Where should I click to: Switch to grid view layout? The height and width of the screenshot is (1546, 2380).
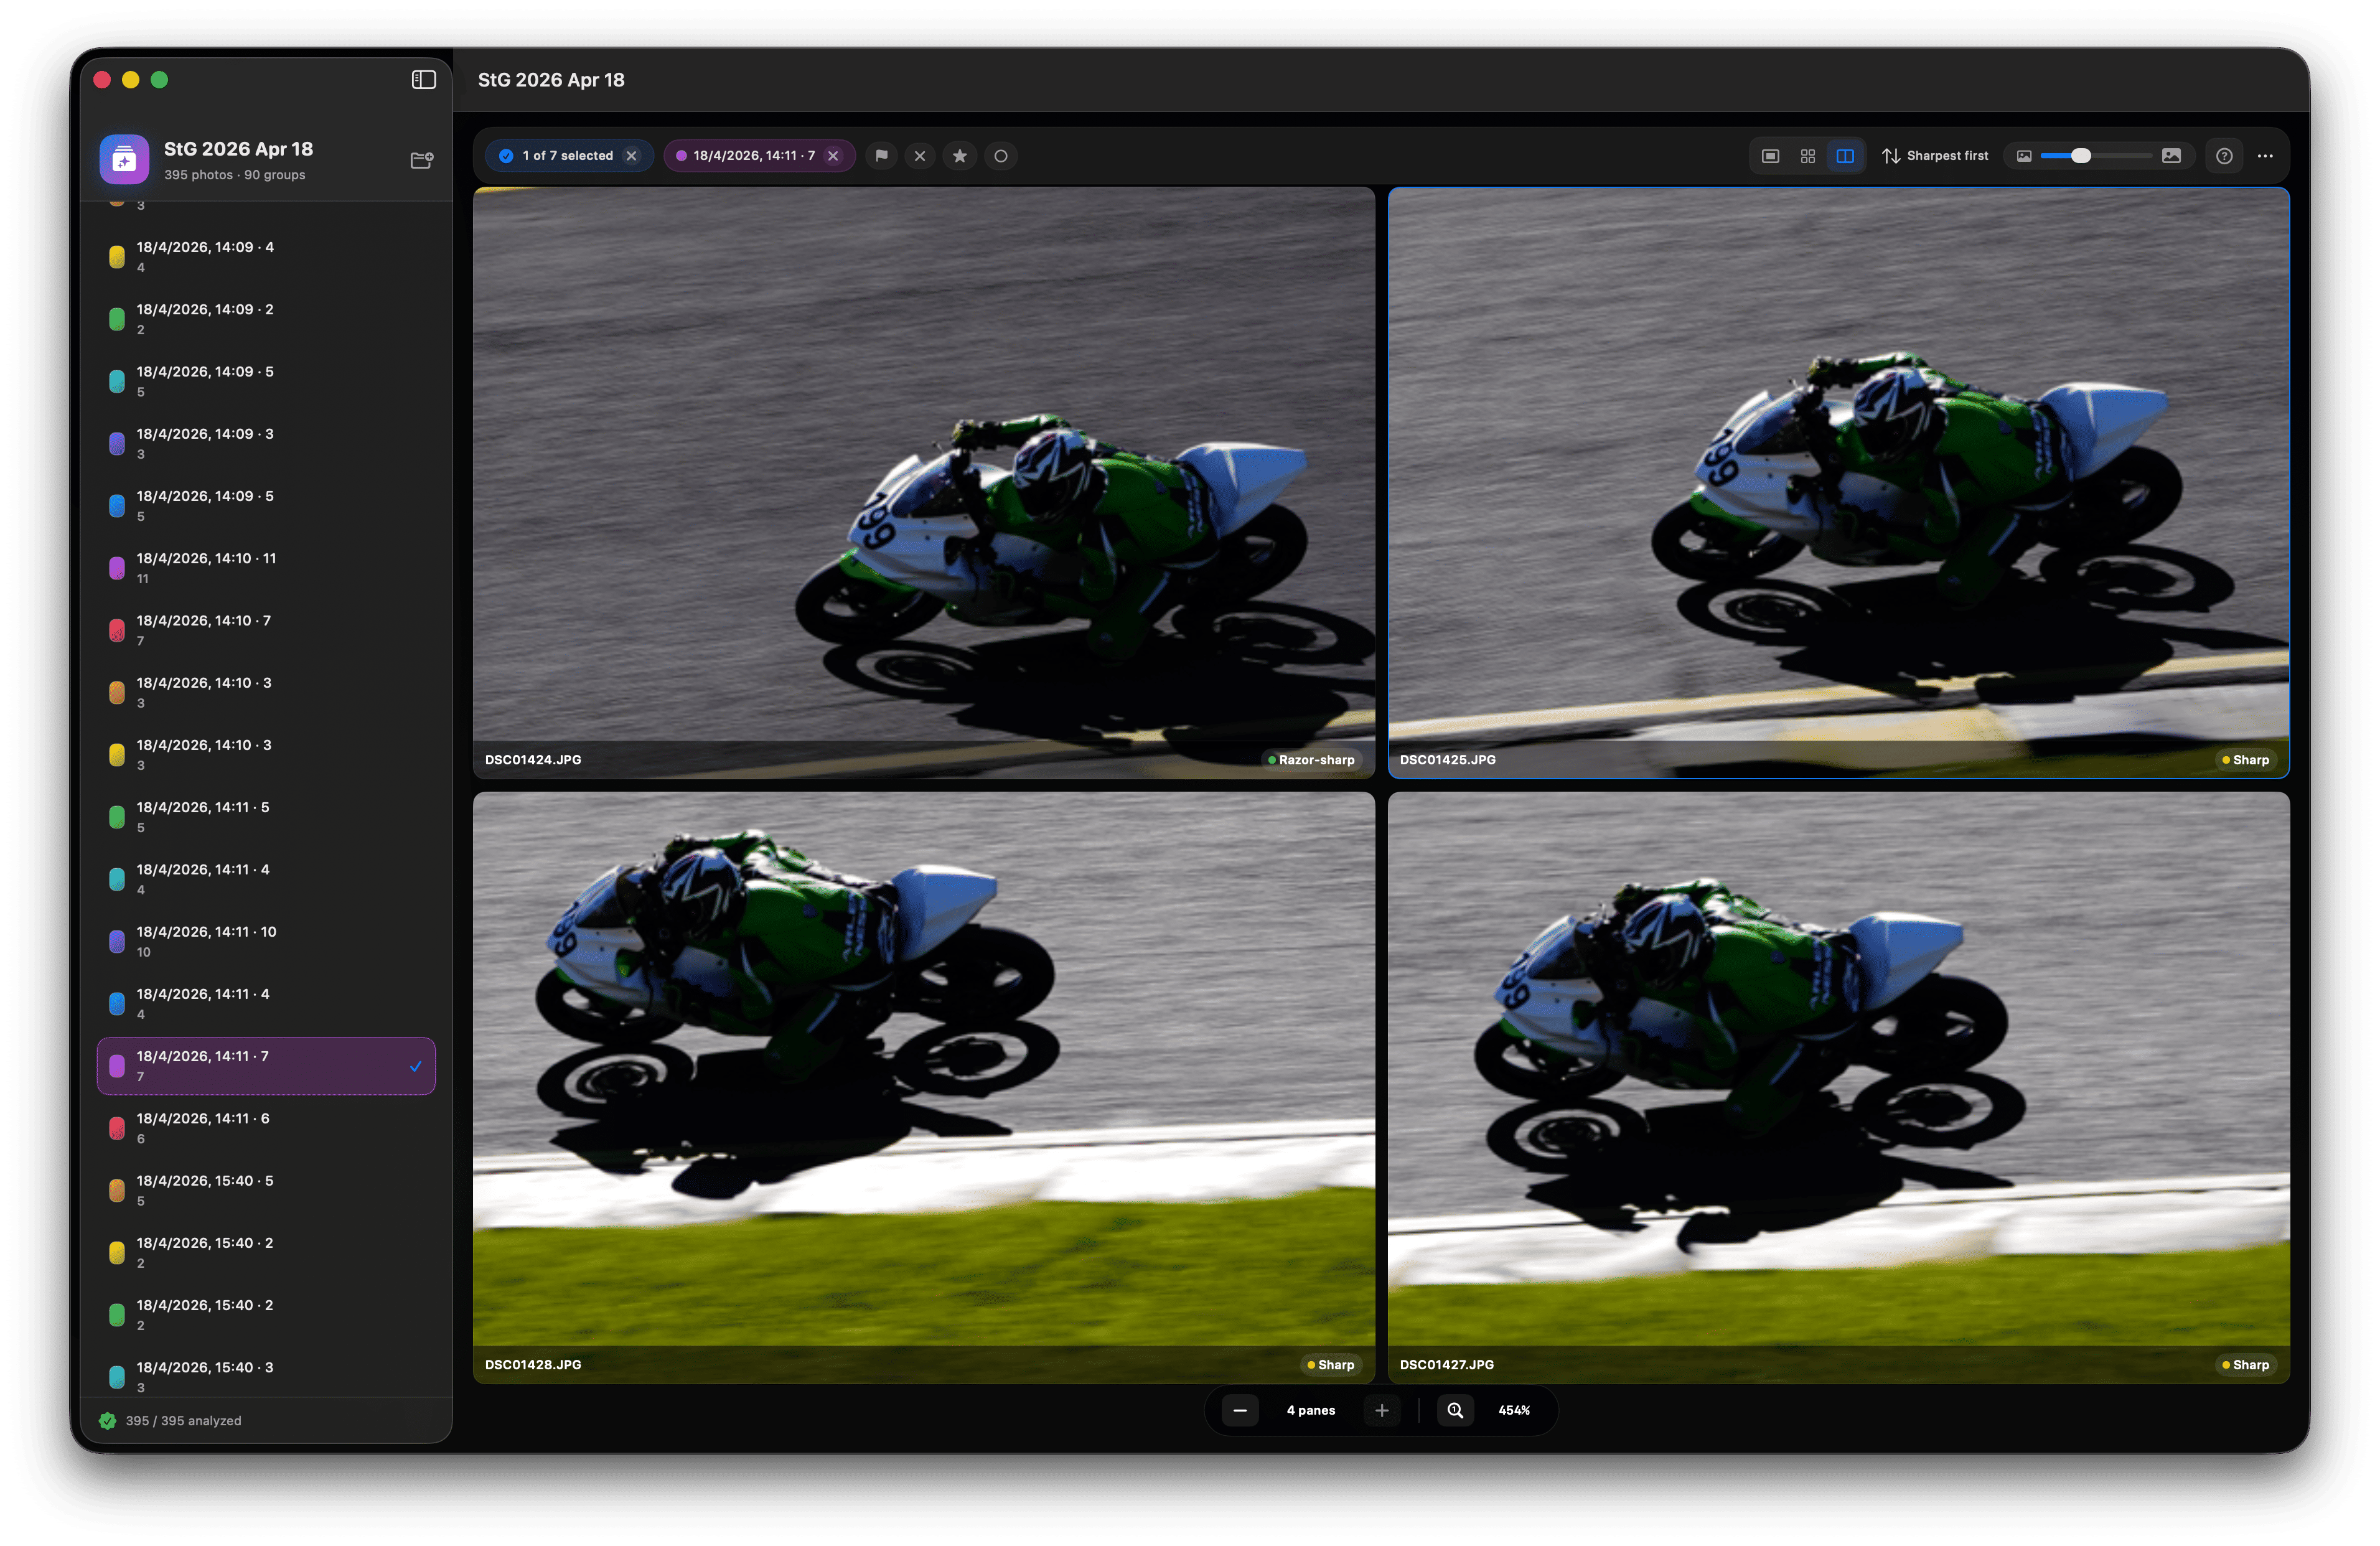point(1807,156)
